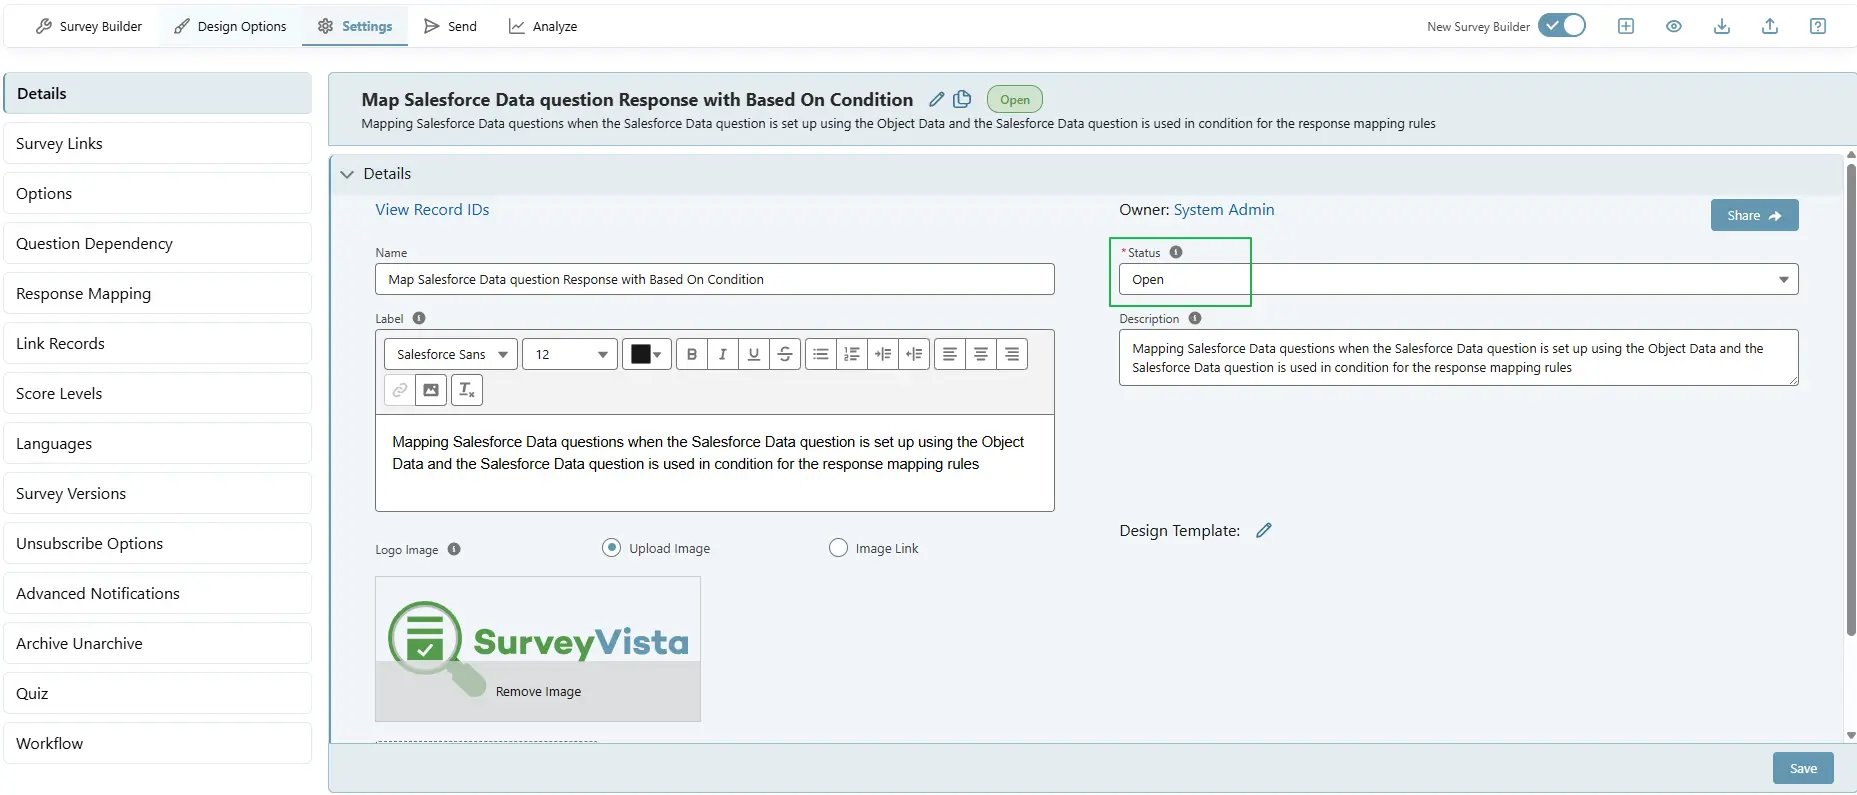Select the Upload Image radio button
The height and width of the screenshot is (795, 1857).
(x=611, y=548)
